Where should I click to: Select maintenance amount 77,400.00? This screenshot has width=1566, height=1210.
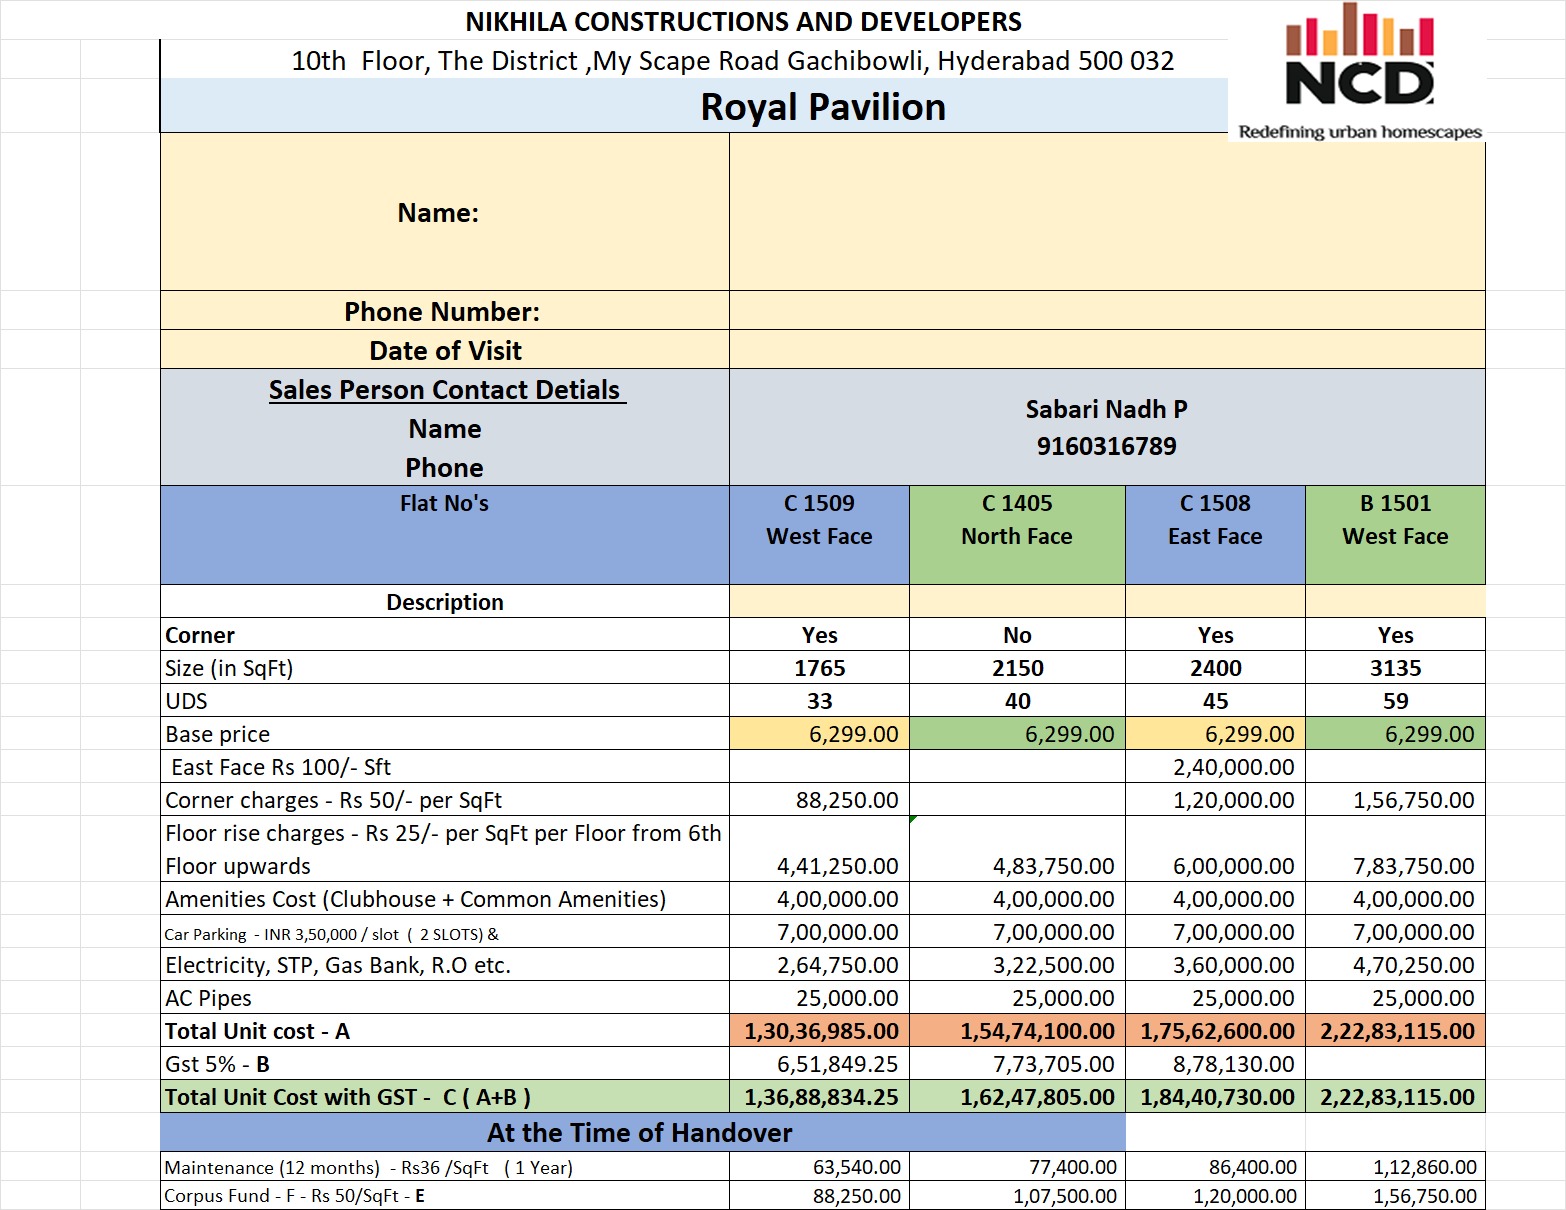point(1017,1167)
